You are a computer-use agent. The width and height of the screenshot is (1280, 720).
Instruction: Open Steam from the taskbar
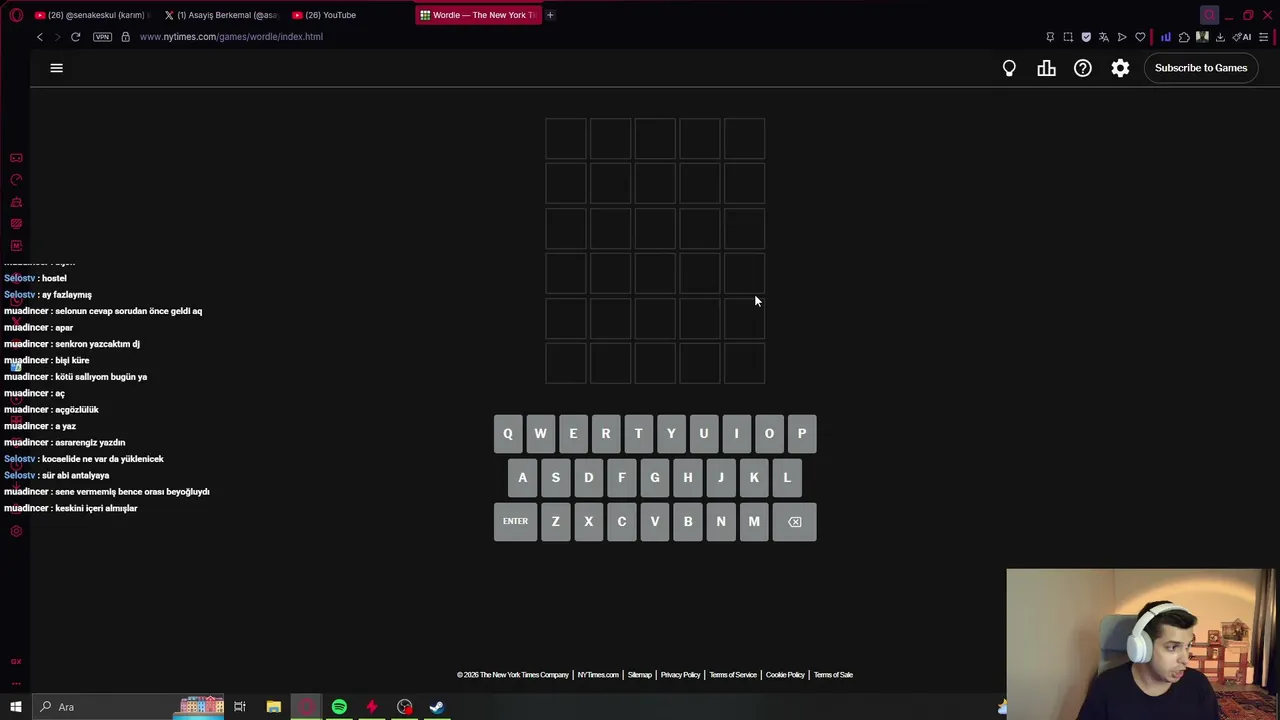click(437, 707)
